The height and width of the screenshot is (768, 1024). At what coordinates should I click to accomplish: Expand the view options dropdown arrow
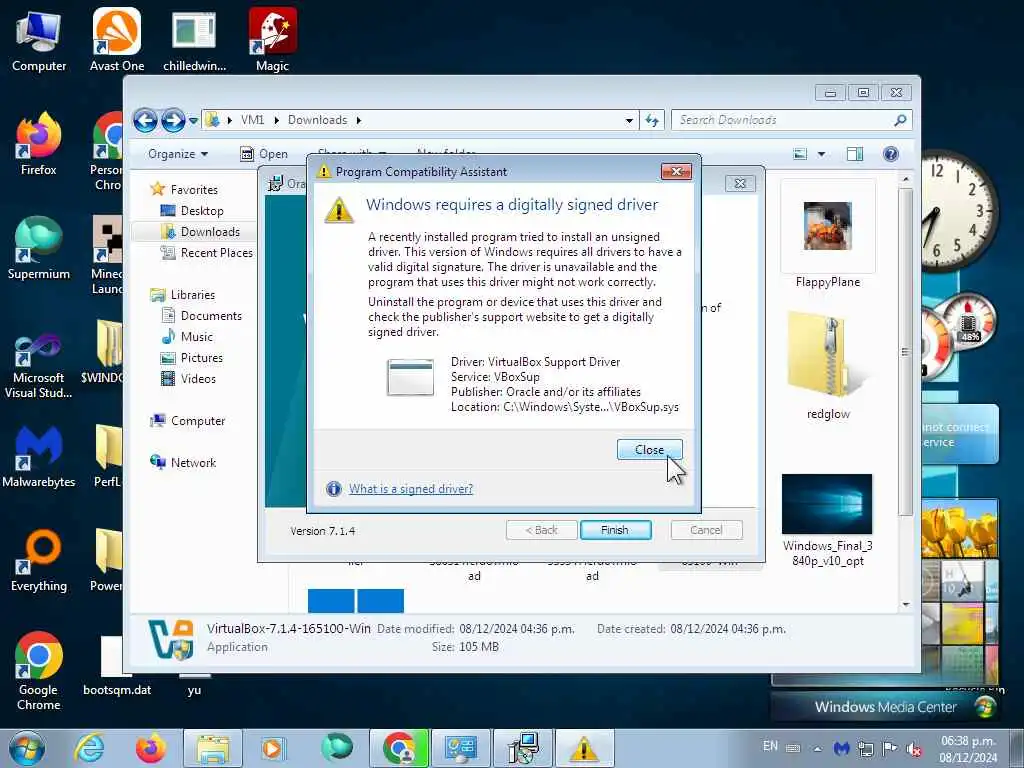[822, 154]
